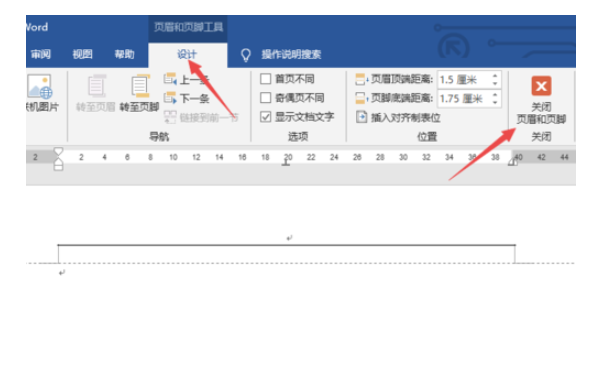
Task: Uncheck 显示文档文字 checkbox
Action: 265,117
